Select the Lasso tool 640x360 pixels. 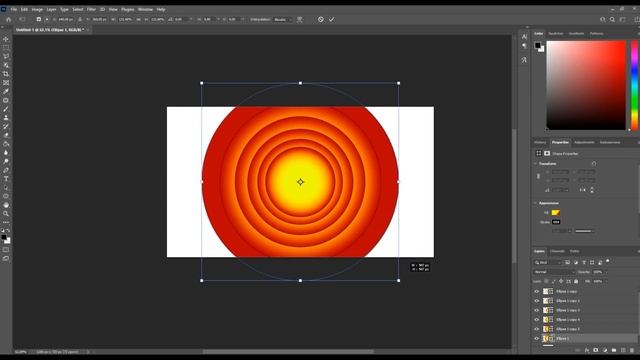point(6,56)
